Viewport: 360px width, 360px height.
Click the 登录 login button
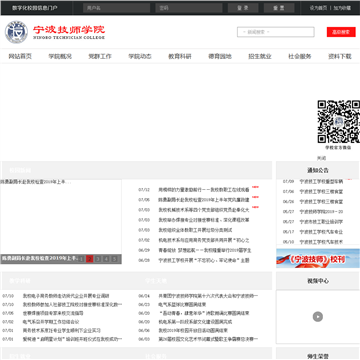pyautogui.click(x=243, y=8)
